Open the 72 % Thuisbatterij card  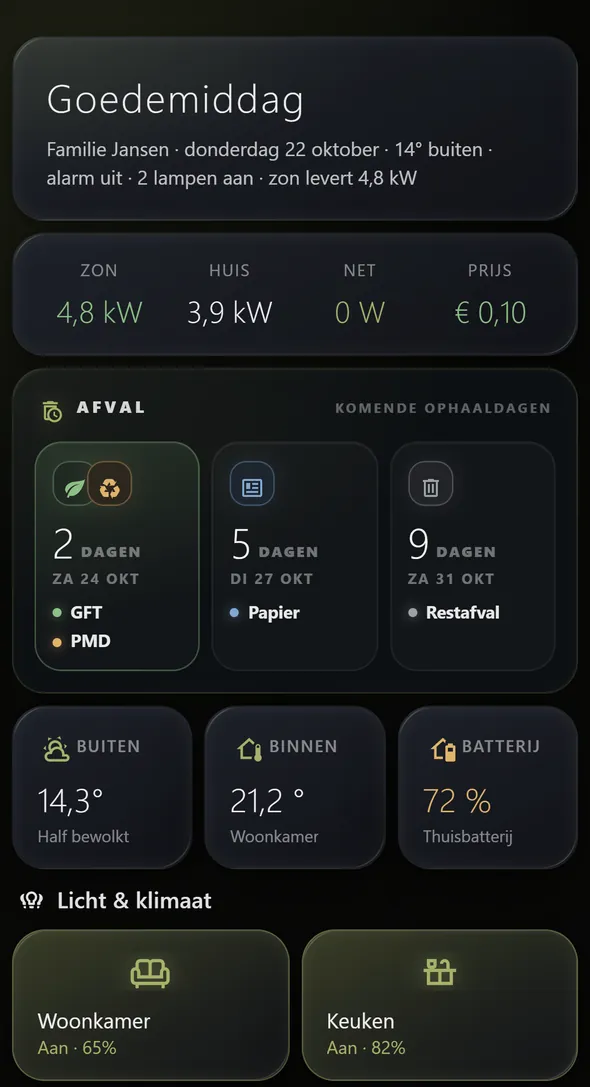(x=488, y=788)
